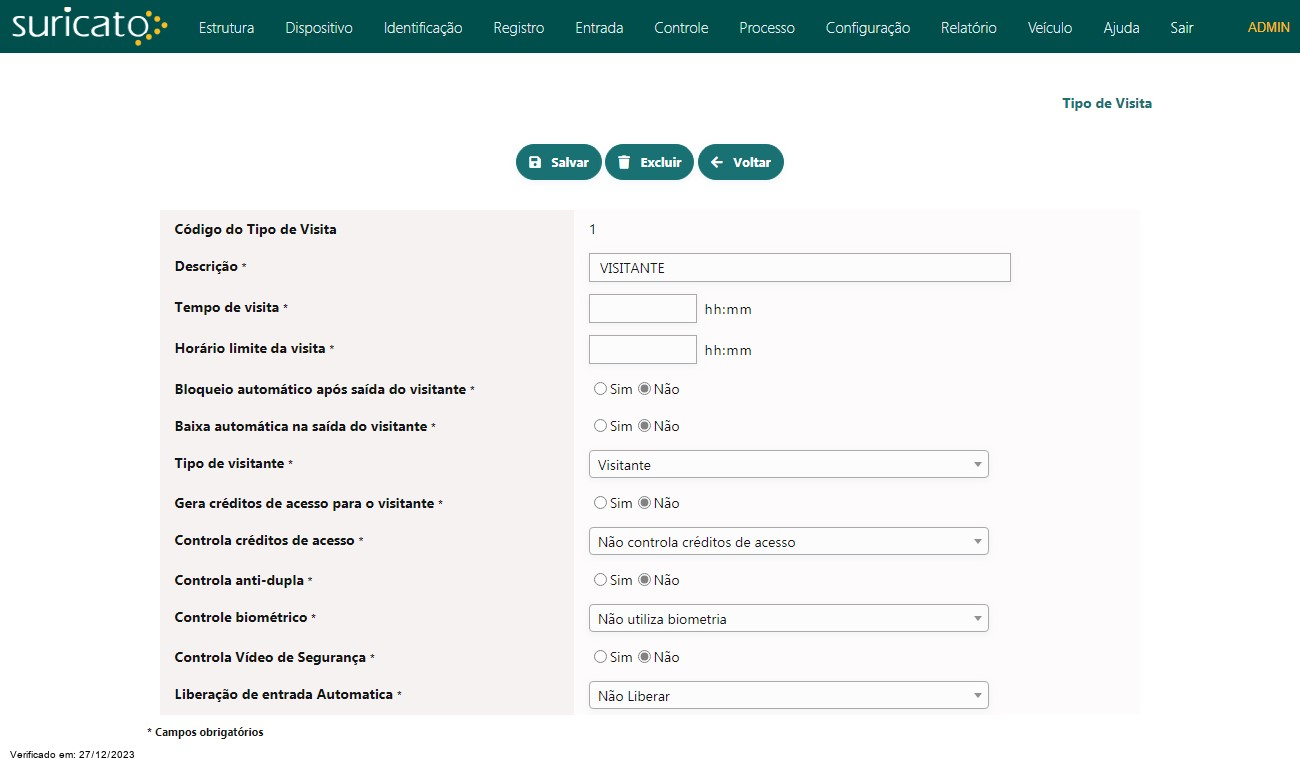Open the Estrutura menu
Screen dimensions: 1300x769
tap(226, 28)
